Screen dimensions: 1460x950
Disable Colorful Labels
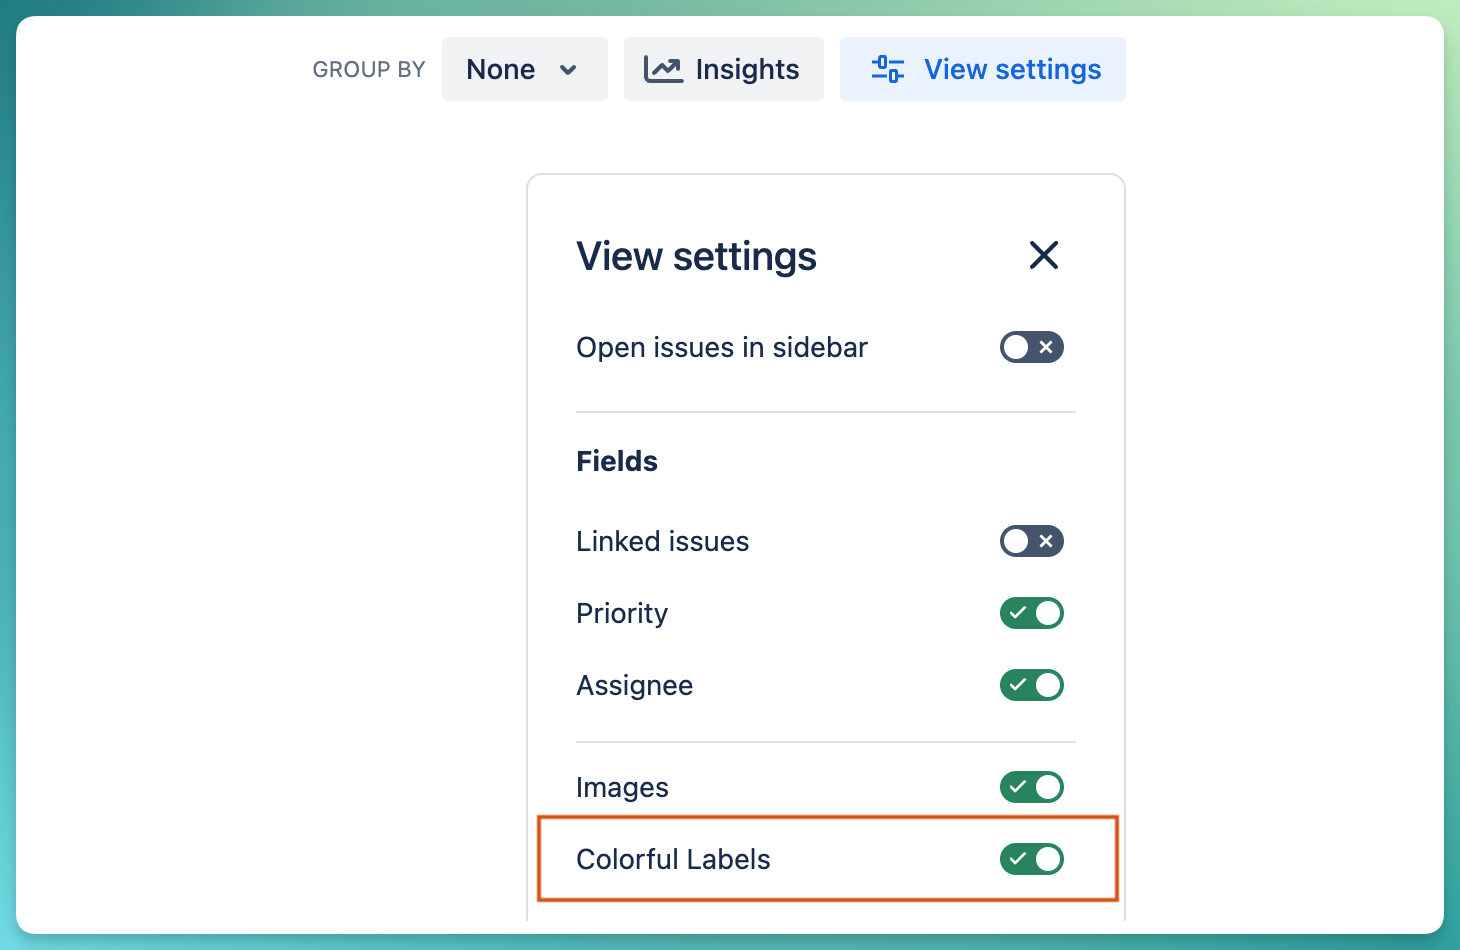[1031, 859]
